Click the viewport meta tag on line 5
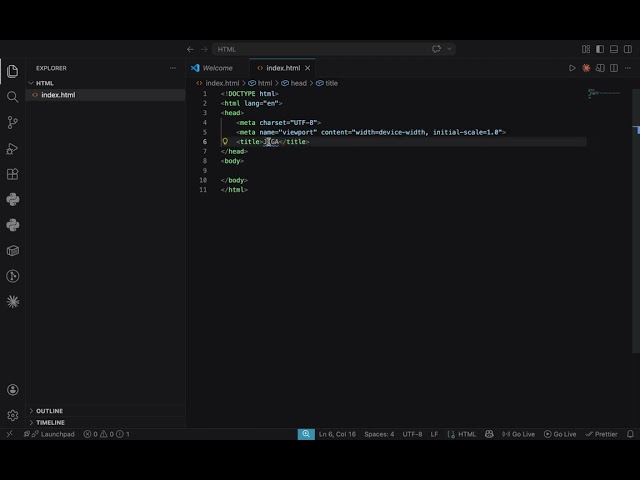Image resolution: width=640 pixels, height=480 pixels. pos(371,132)
